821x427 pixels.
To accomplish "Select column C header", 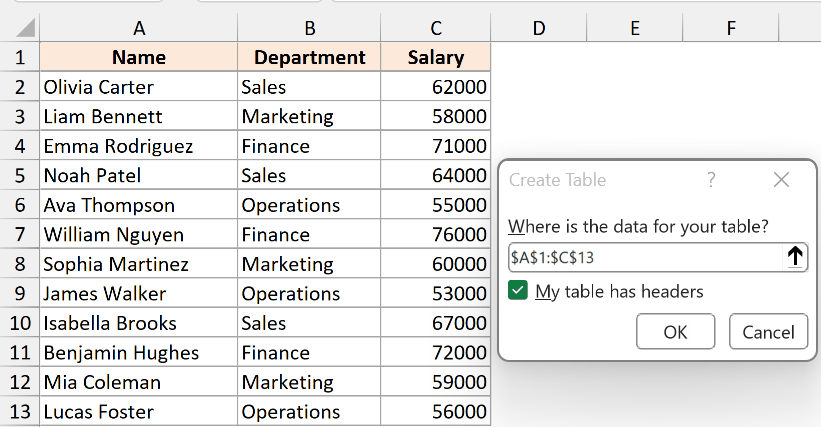I will pos(436,28).
